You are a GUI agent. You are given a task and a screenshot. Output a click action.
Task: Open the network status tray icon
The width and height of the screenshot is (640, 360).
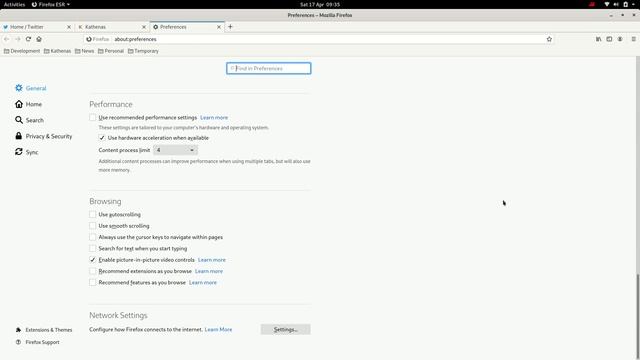[607, 4]
